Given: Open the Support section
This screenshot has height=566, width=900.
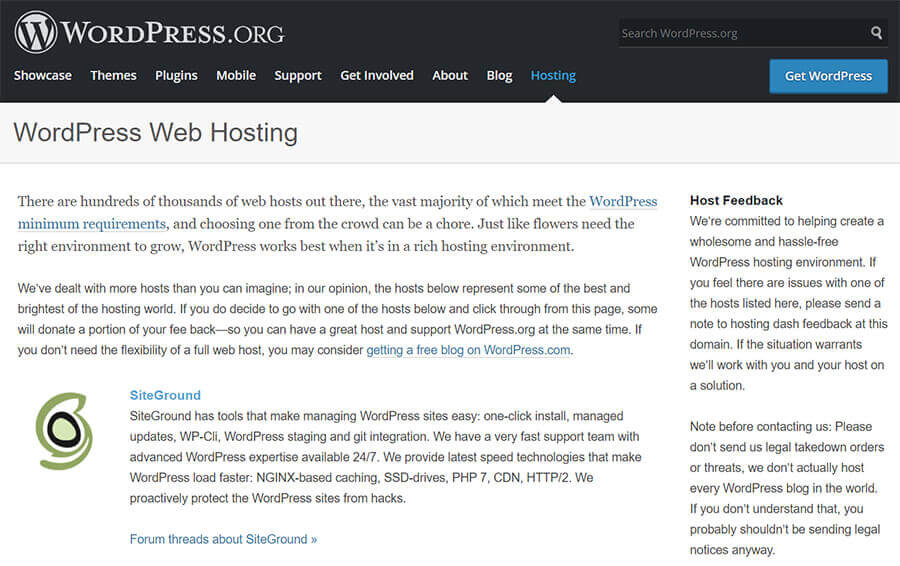Looking at the screenshot, I should [x=298, y=76].
